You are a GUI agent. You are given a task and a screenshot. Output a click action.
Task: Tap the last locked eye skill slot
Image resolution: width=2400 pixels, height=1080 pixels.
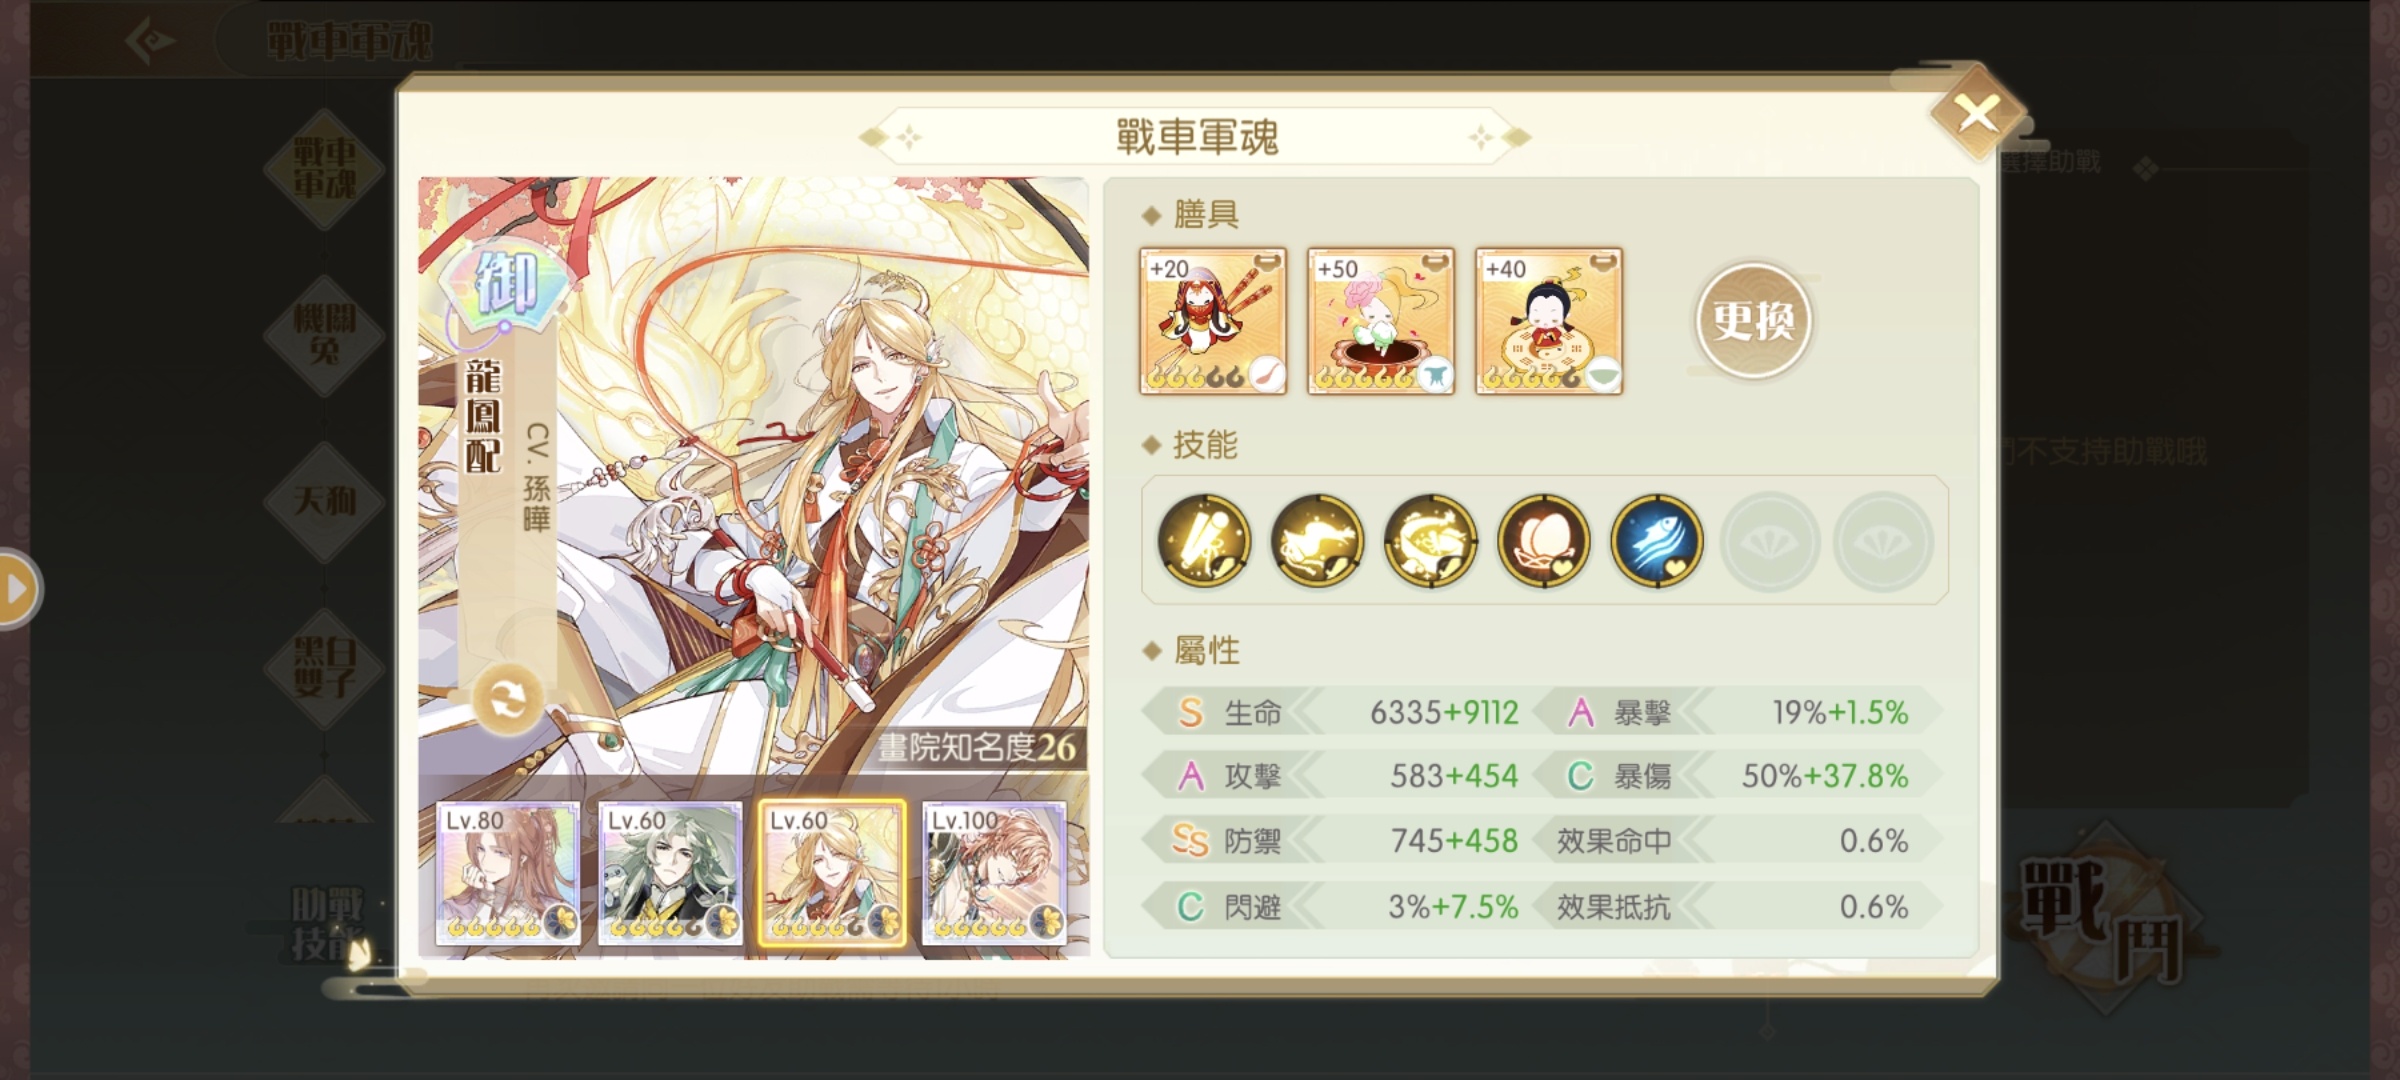click(x=1882, y=541)
